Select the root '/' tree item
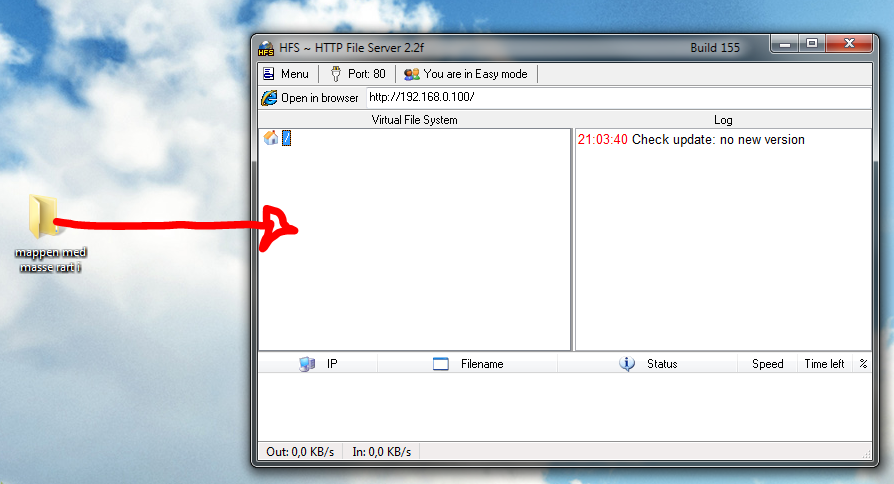The image size is (894, 484). (287, 138)
